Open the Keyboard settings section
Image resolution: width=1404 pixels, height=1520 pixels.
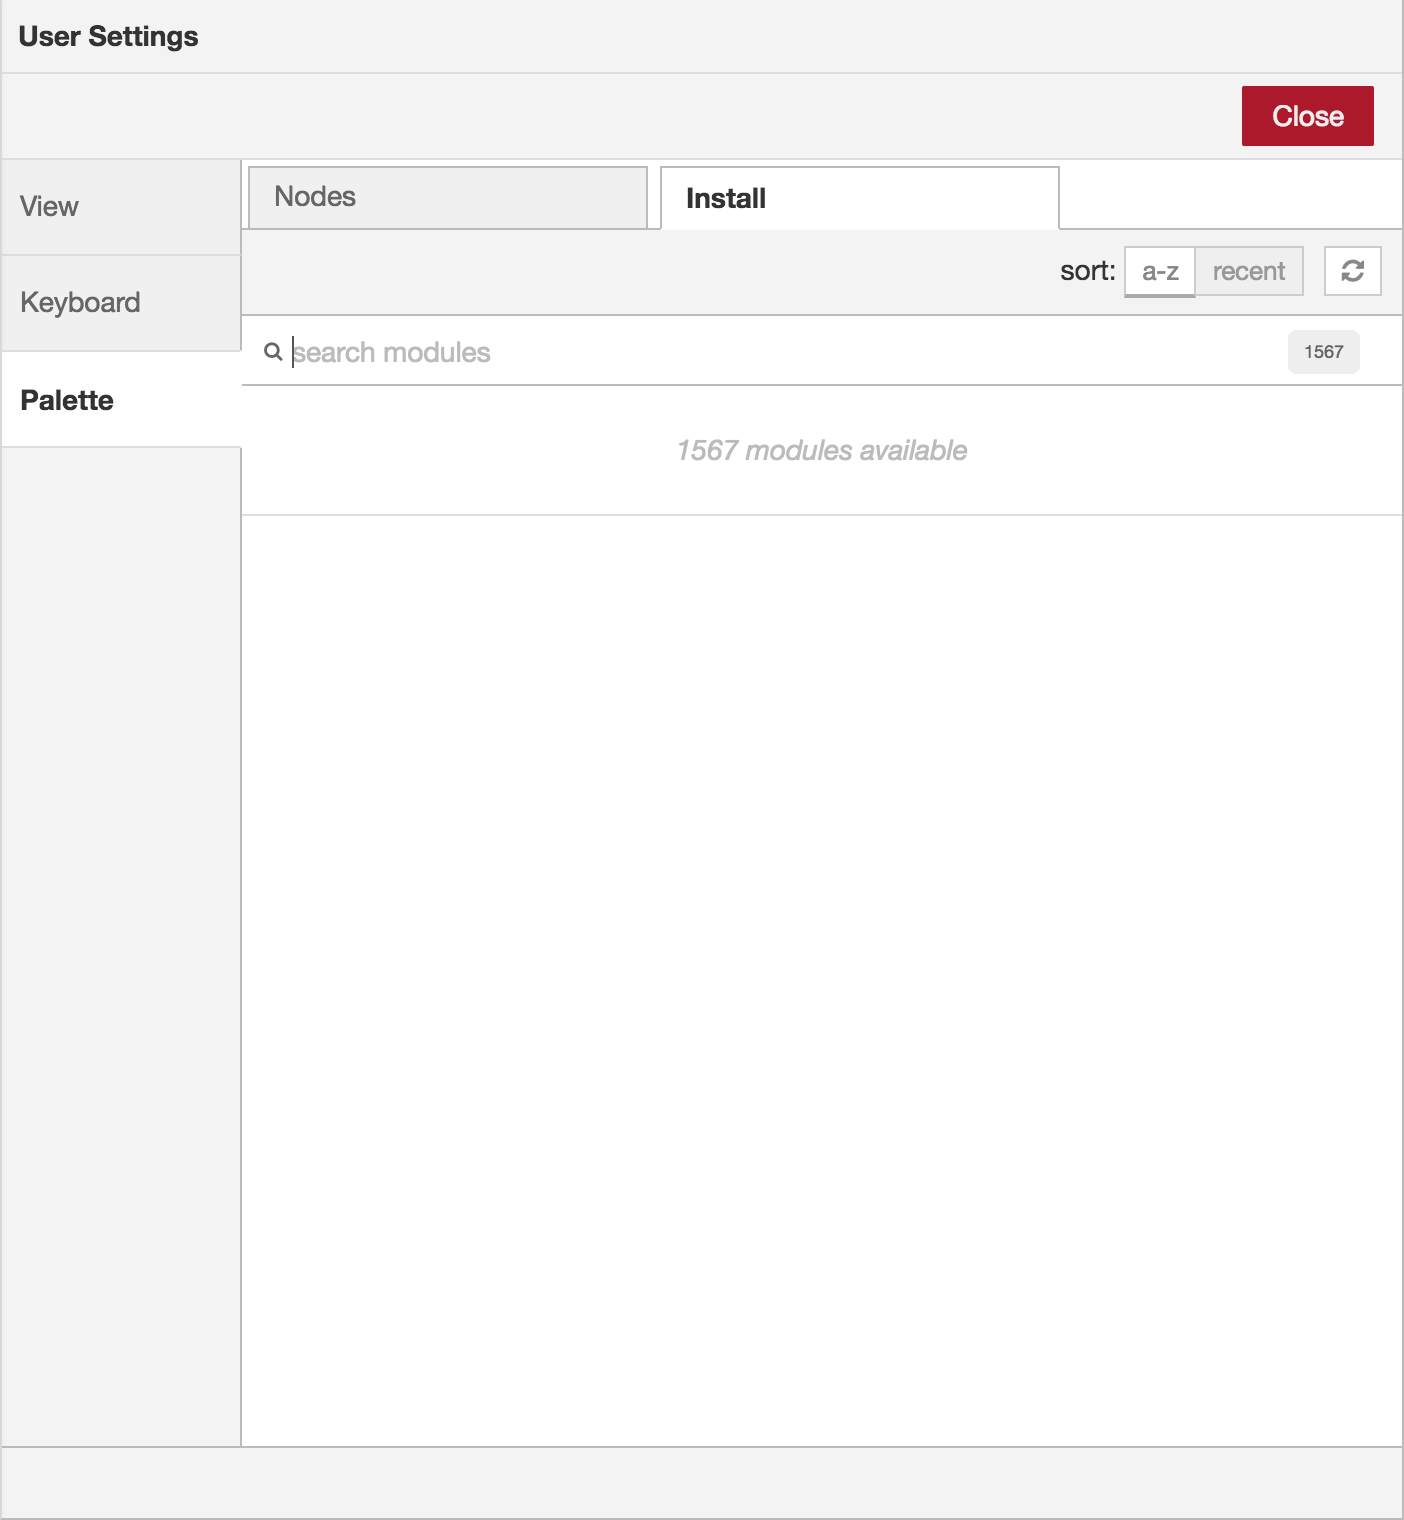80,302
